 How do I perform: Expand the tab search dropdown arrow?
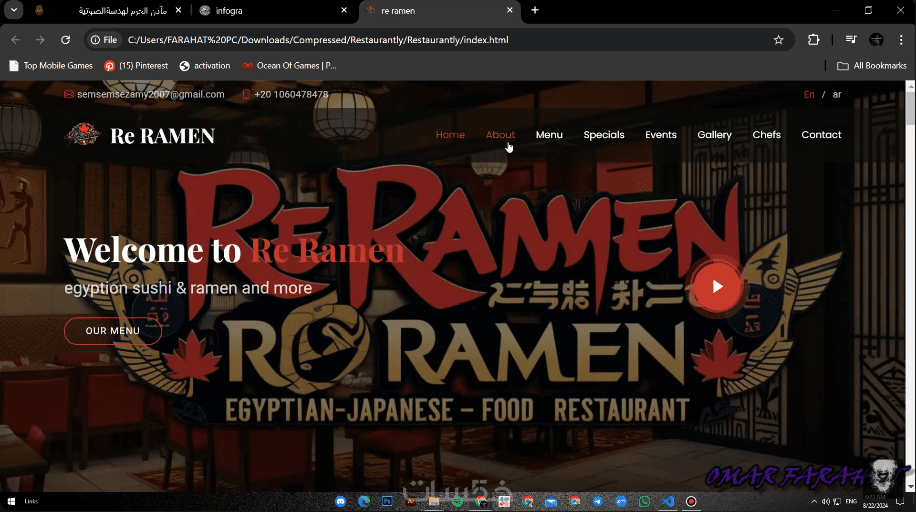(x=13, y=10)
